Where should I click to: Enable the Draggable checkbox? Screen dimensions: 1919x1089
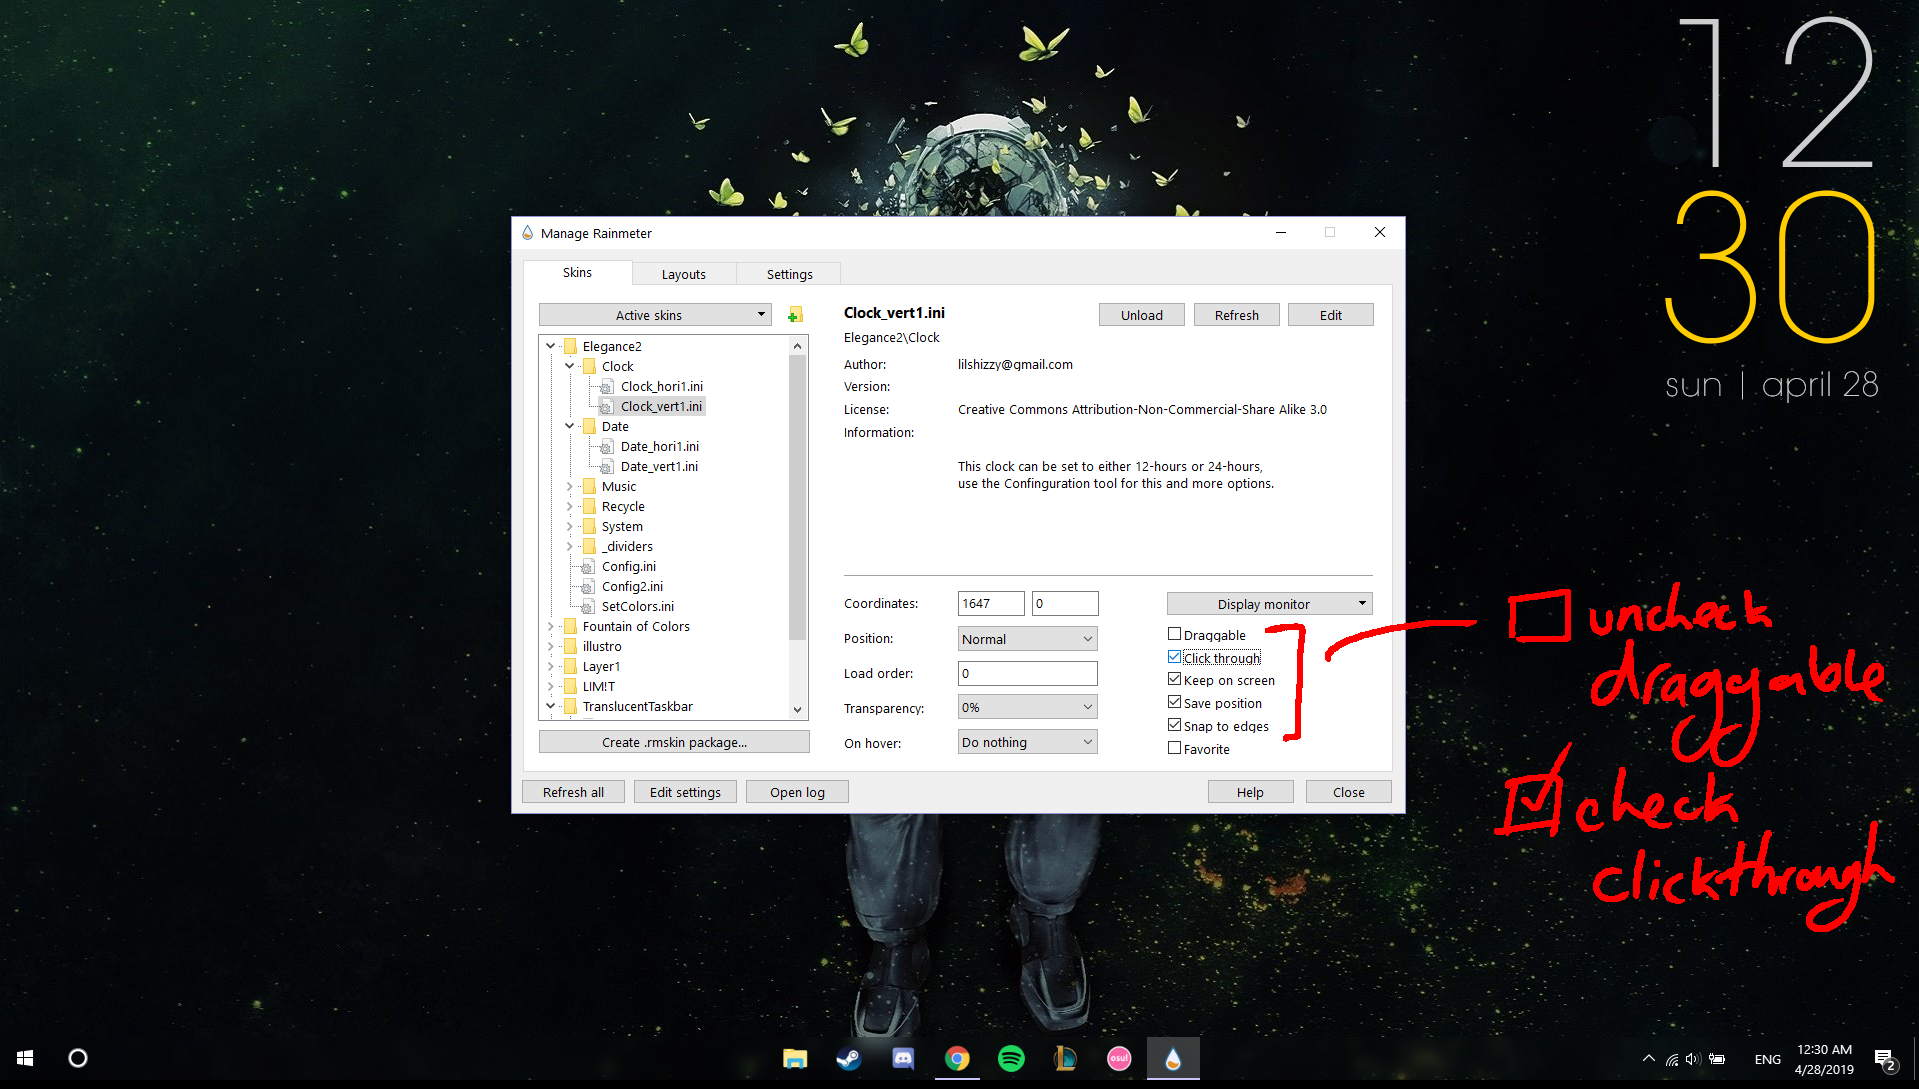coord(1175,634)
